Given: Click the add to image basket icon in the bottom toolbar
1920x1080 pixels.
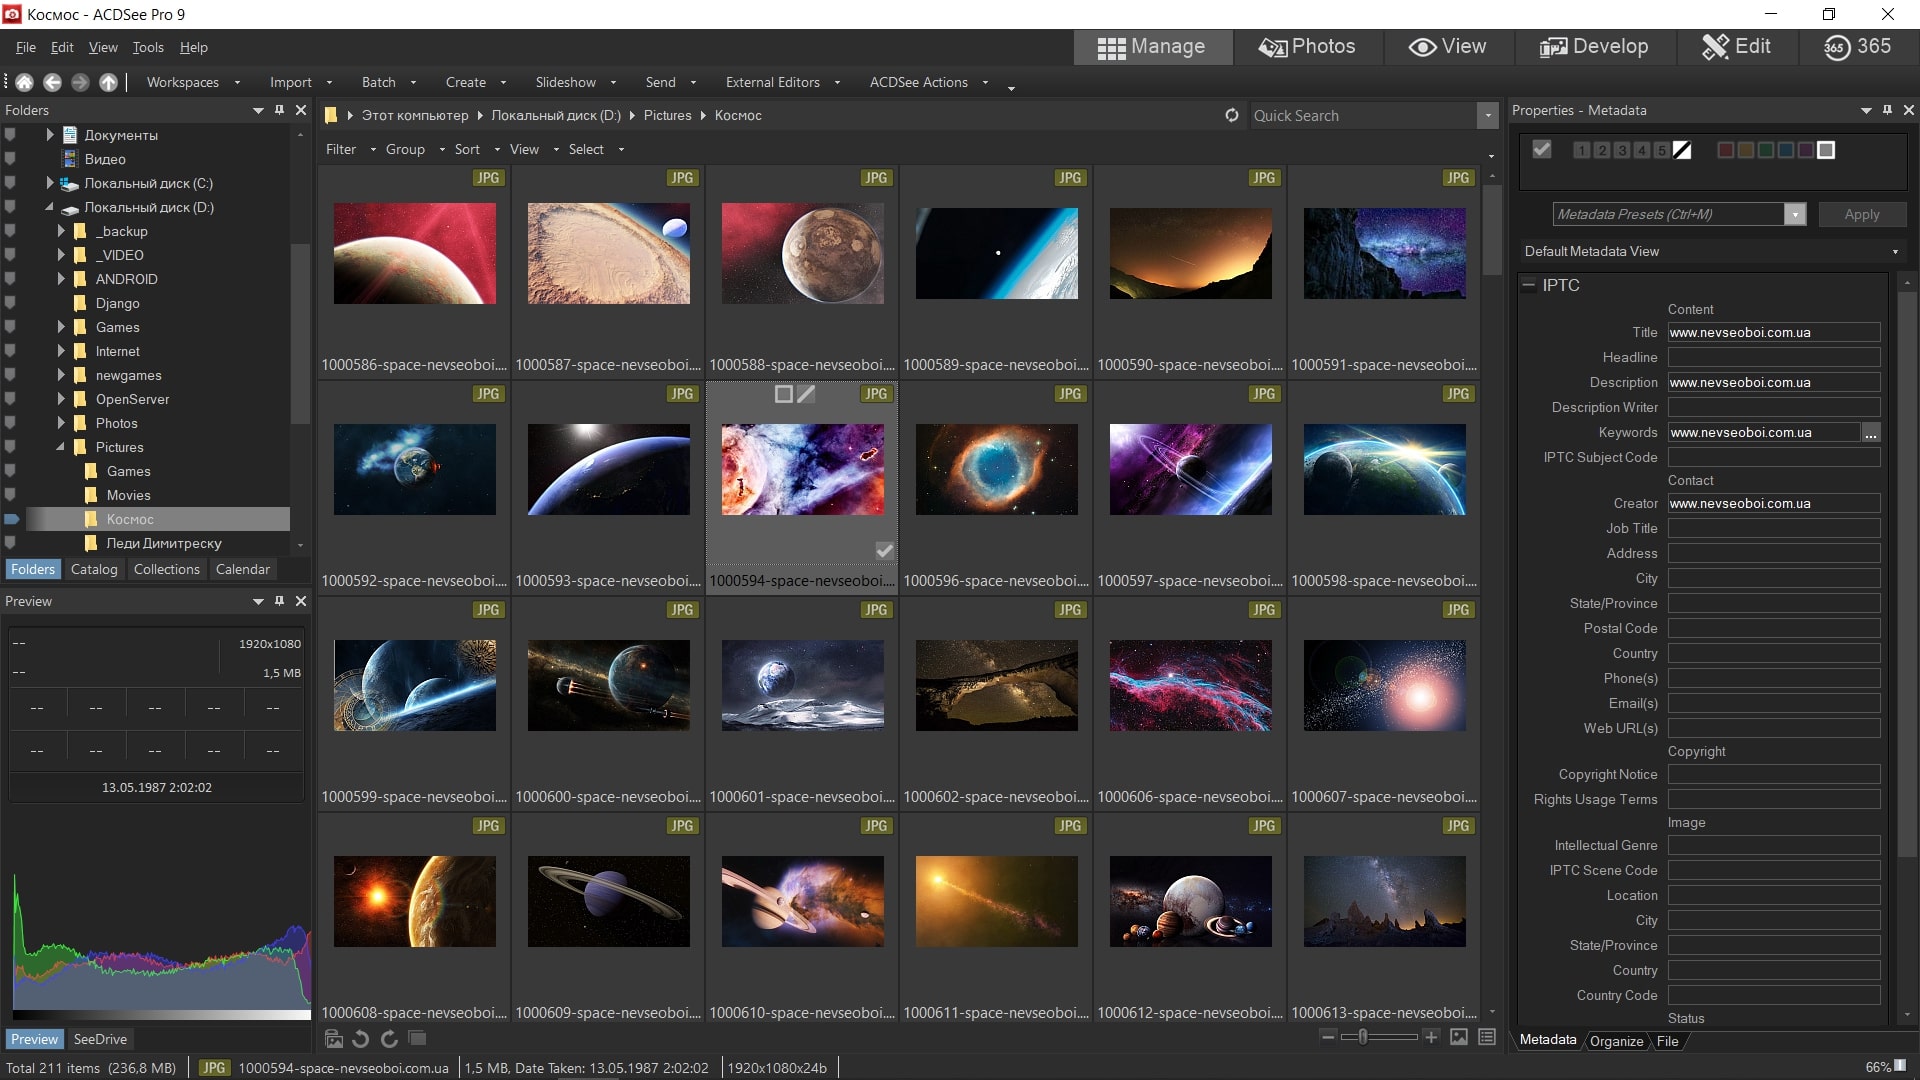Looking at the screenshot, I should click(334, 1039).
